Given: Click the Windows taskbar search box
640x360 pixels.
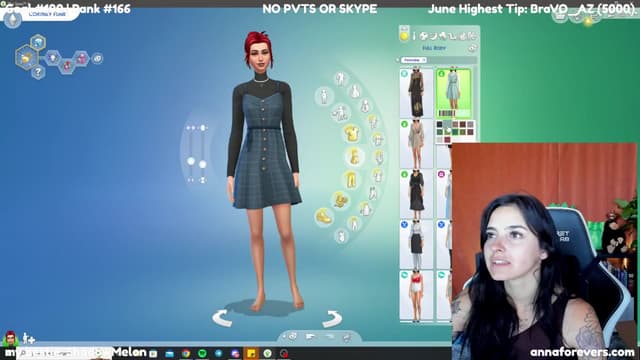Looking at the screenshot, I should 64,353.
